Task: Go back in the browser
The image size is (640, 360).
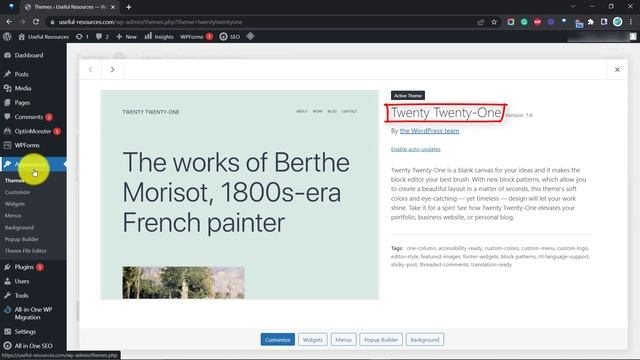Action: tap(9, 22)
